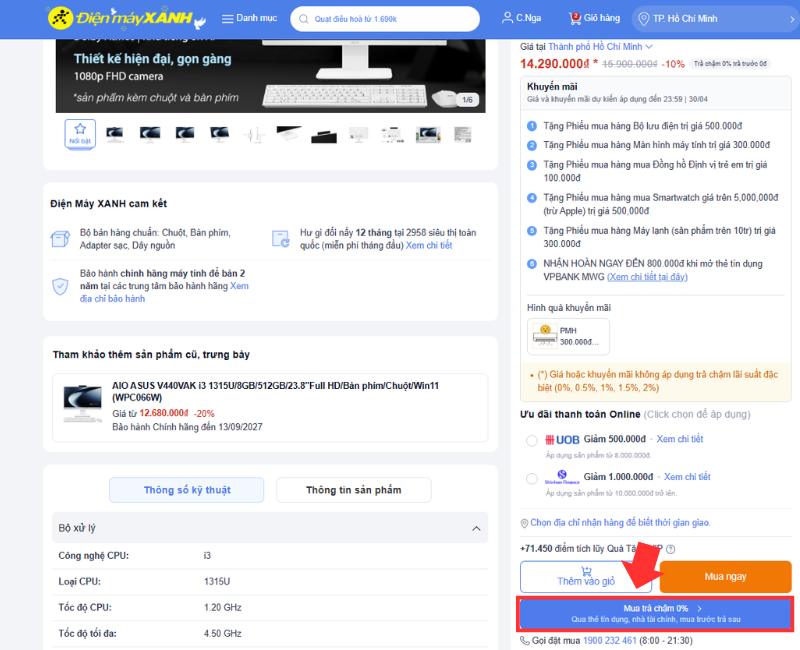Image resolution: width=800 pixels, height=650 pixels.
Task: View the last specifications sheet thumbnail
Action: (463, 135)
